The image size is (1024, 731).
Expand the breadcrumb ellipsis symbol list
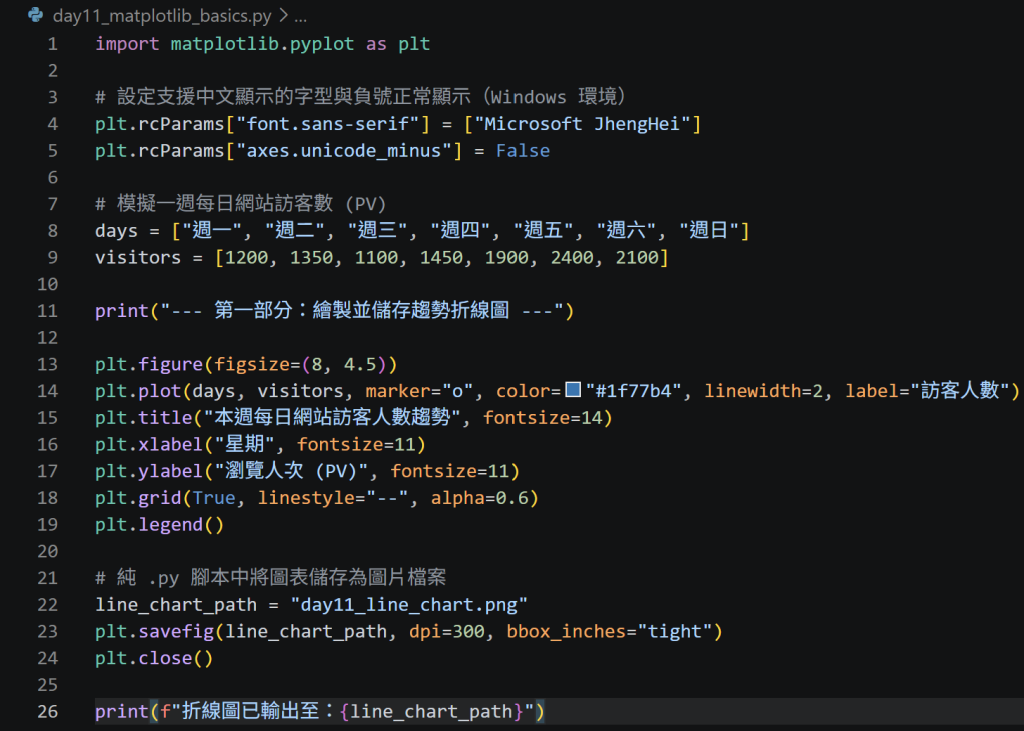300,17
